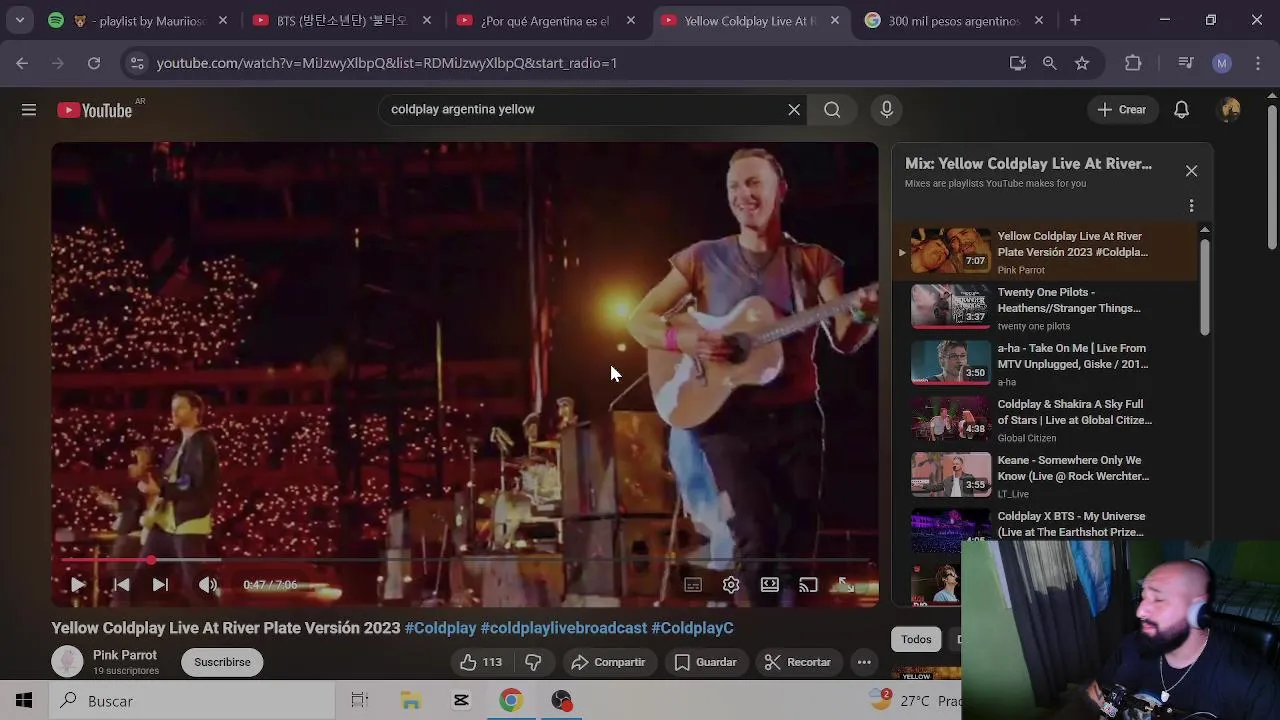
Task: Enter fullscreen mode on the player
Action: pyautogui.click(x=846, y=585)
